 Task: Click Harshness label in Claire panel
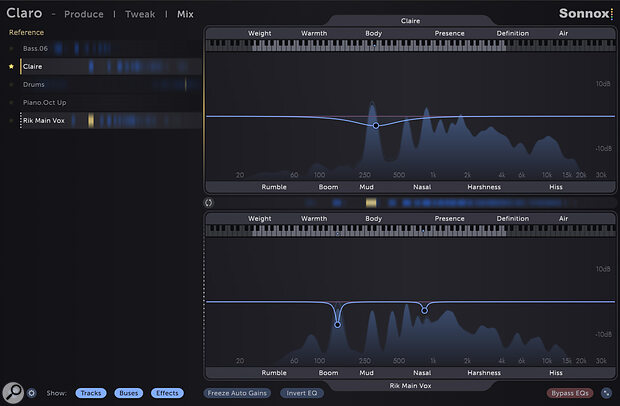484,187
